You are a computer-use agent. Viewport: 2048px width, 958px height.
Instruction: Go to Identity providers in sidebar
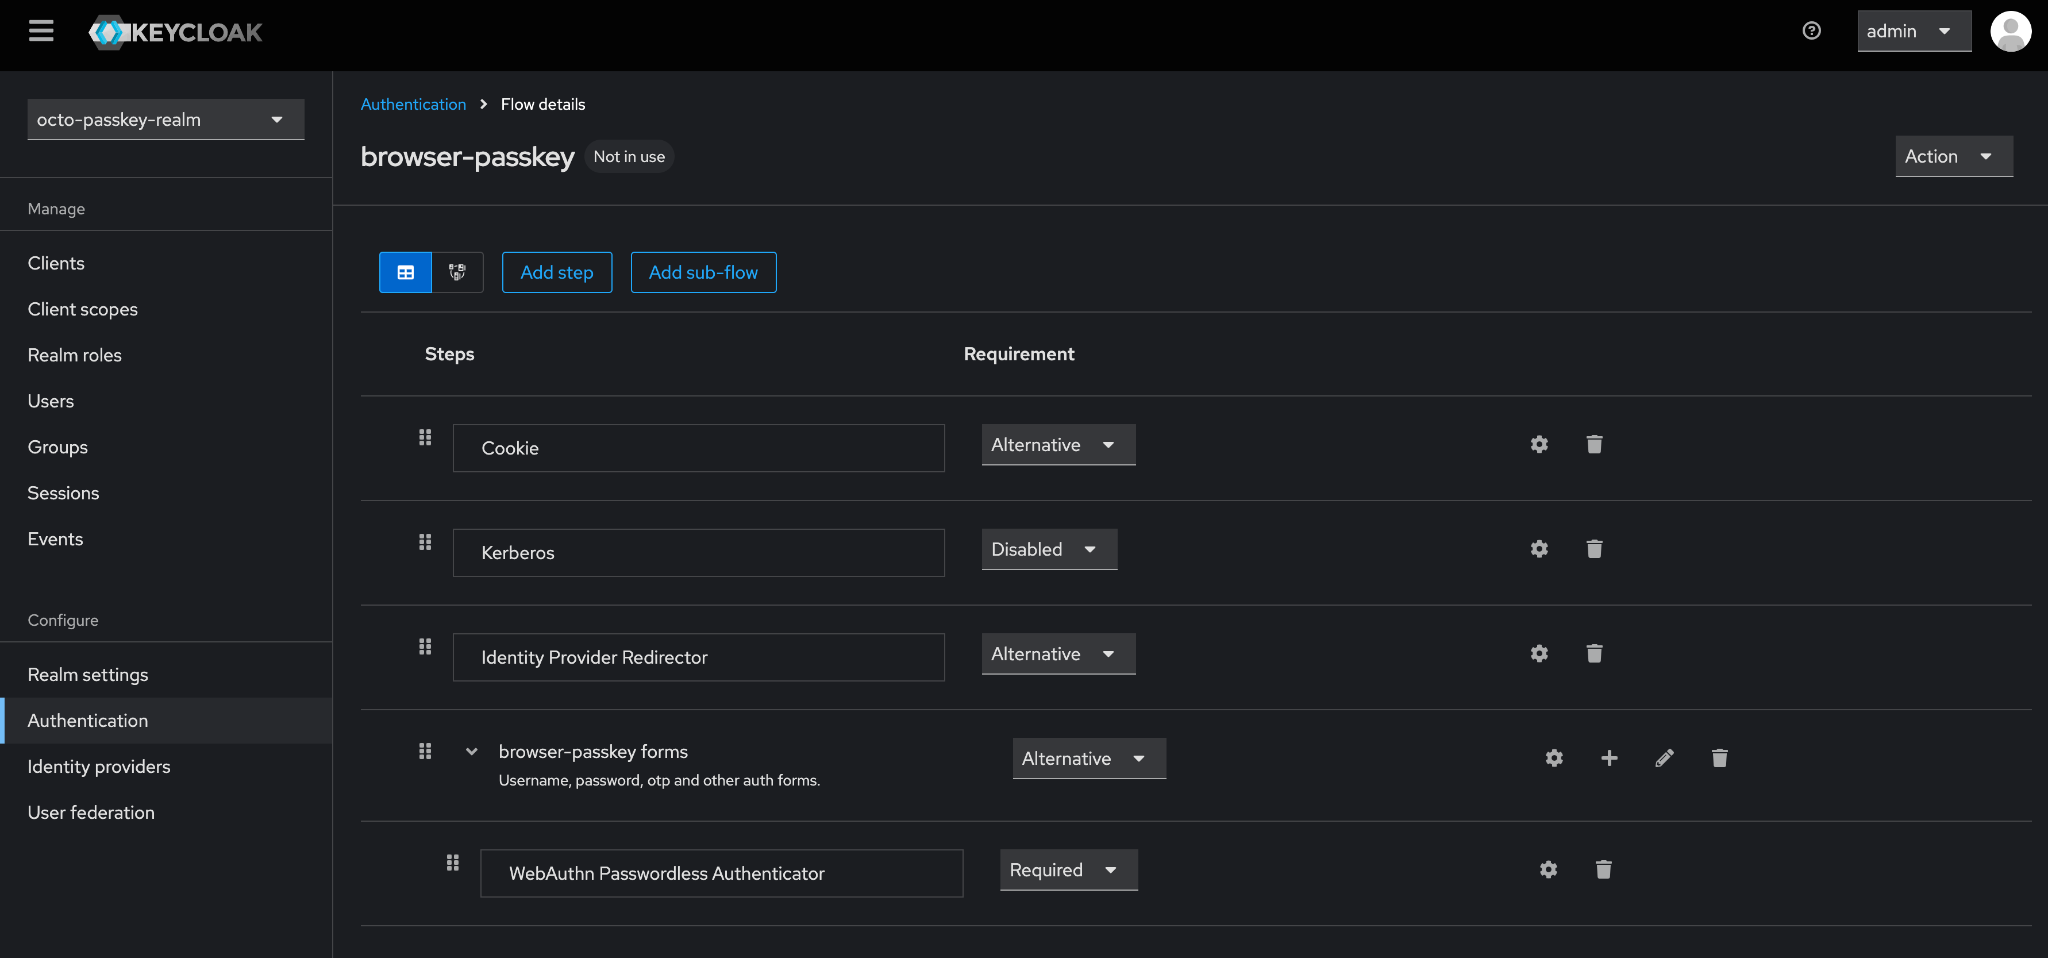pos(99,767)
